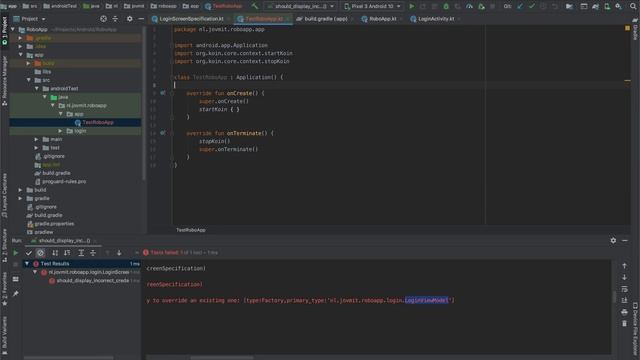This screenshot has height=360, width=640.
Task: Select should_display_incorrect_crede test result
Action: point(92,281)
